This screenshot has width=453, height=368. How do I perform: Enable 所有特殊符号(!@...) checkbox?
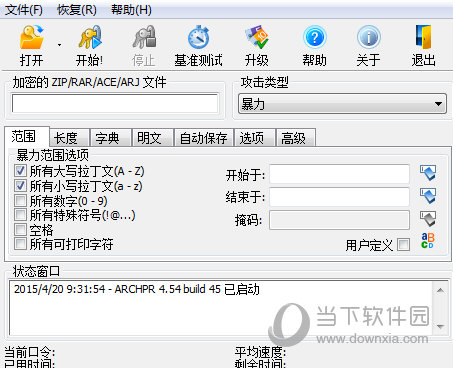20,215
